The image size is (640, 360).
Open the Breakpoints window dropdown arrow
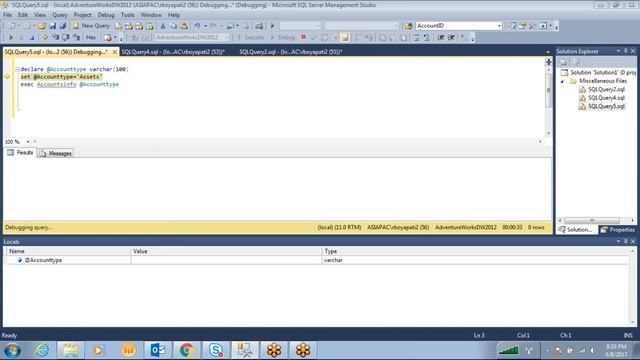(x=116, y=38)
